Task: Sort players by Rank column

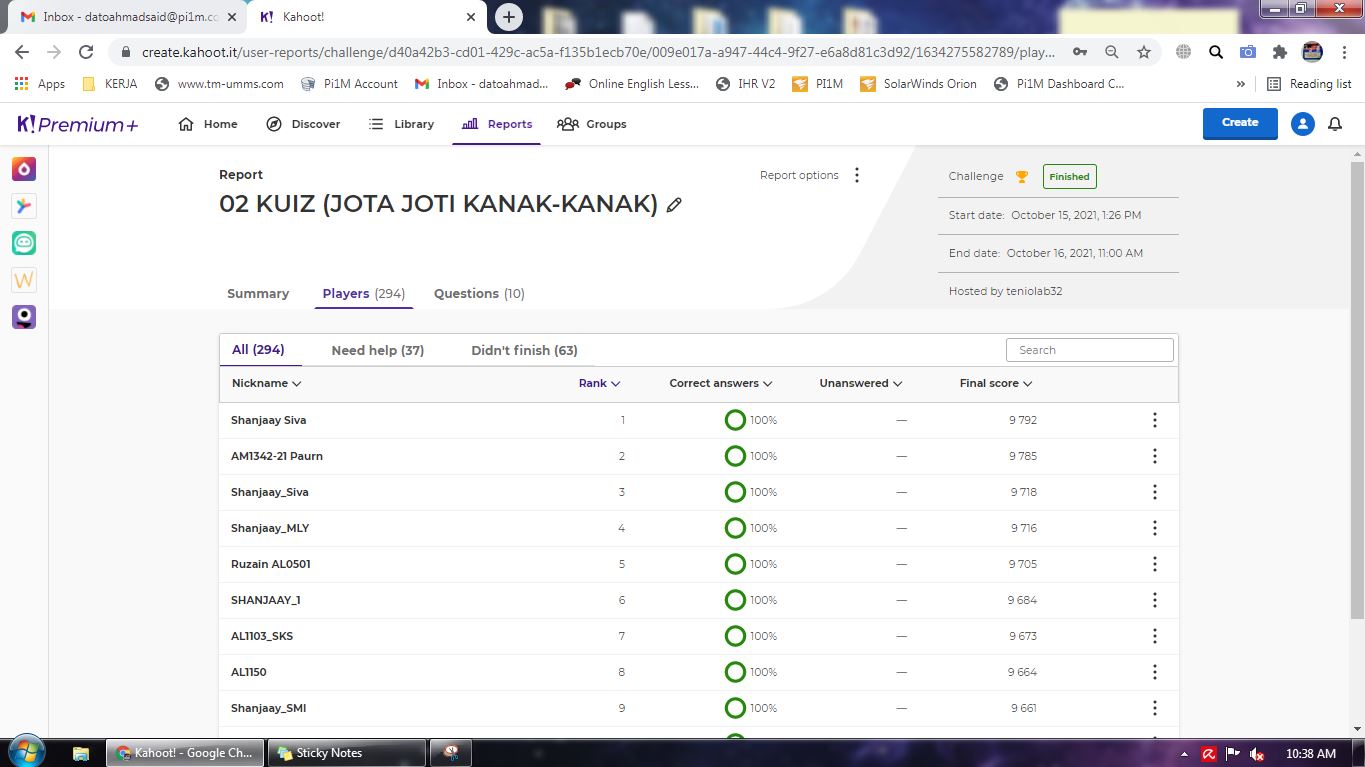Action: click(599, 383)
